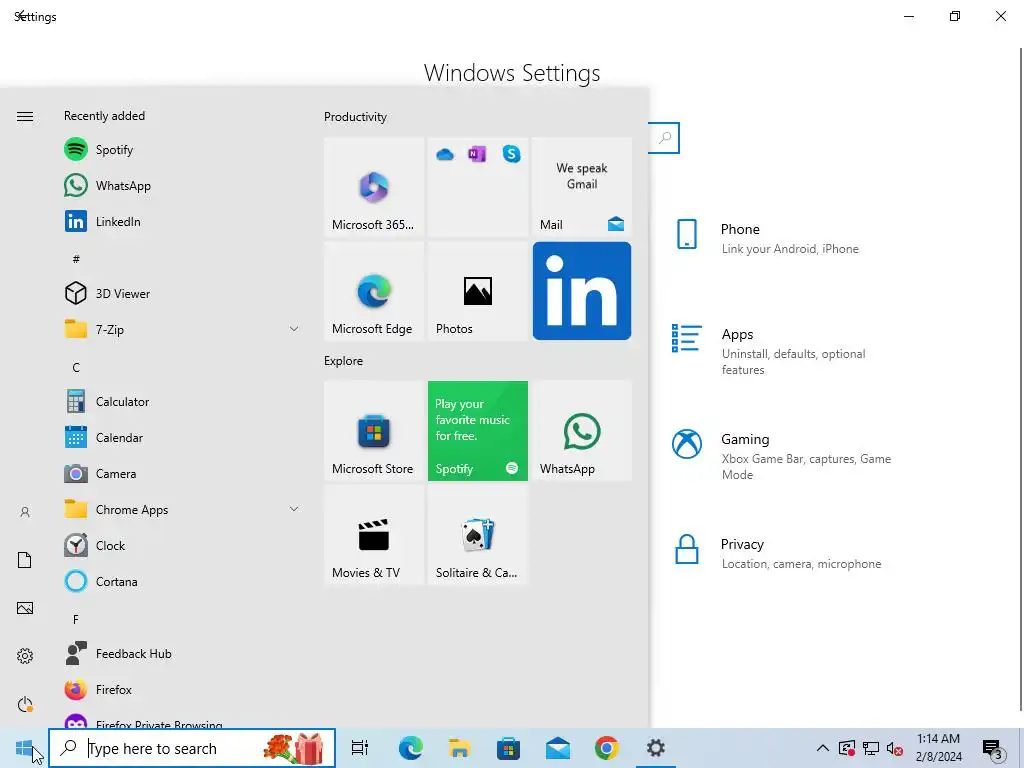Image resolution: width=1024 pixels, height=768 pixels.
Task: Click the 'F' letter index header
Action: [x=76, y=619]
